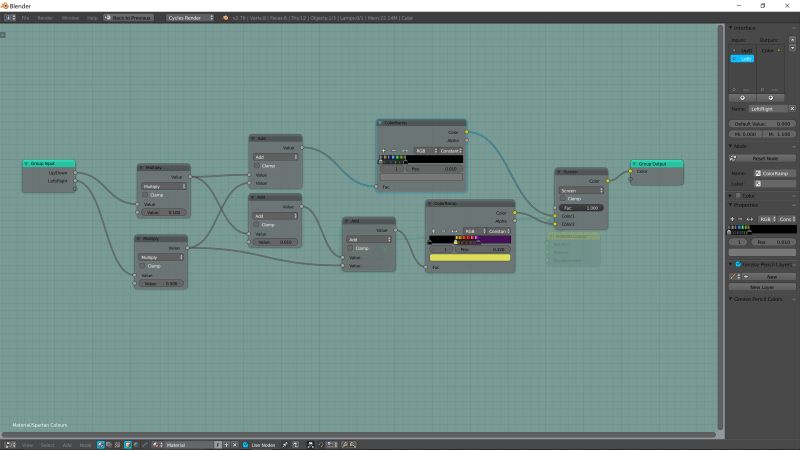The width and height of the screenshot is (800, 450).
Task: Expand the Color panel in sidebar
Action: [730, 196]
